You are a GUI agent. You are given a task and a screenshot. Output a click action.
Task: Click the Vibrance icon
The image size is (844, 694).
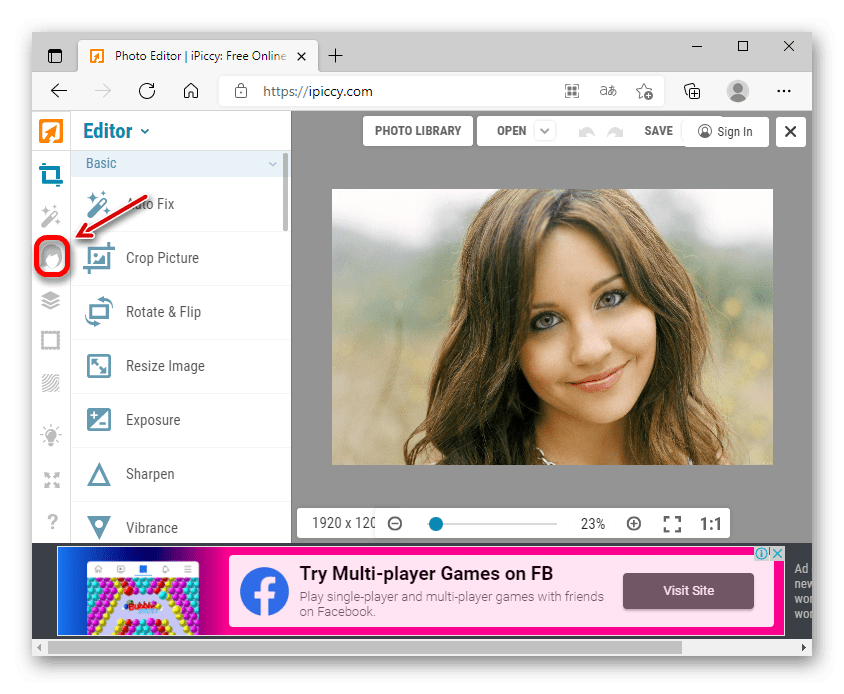tap(99, 527)
